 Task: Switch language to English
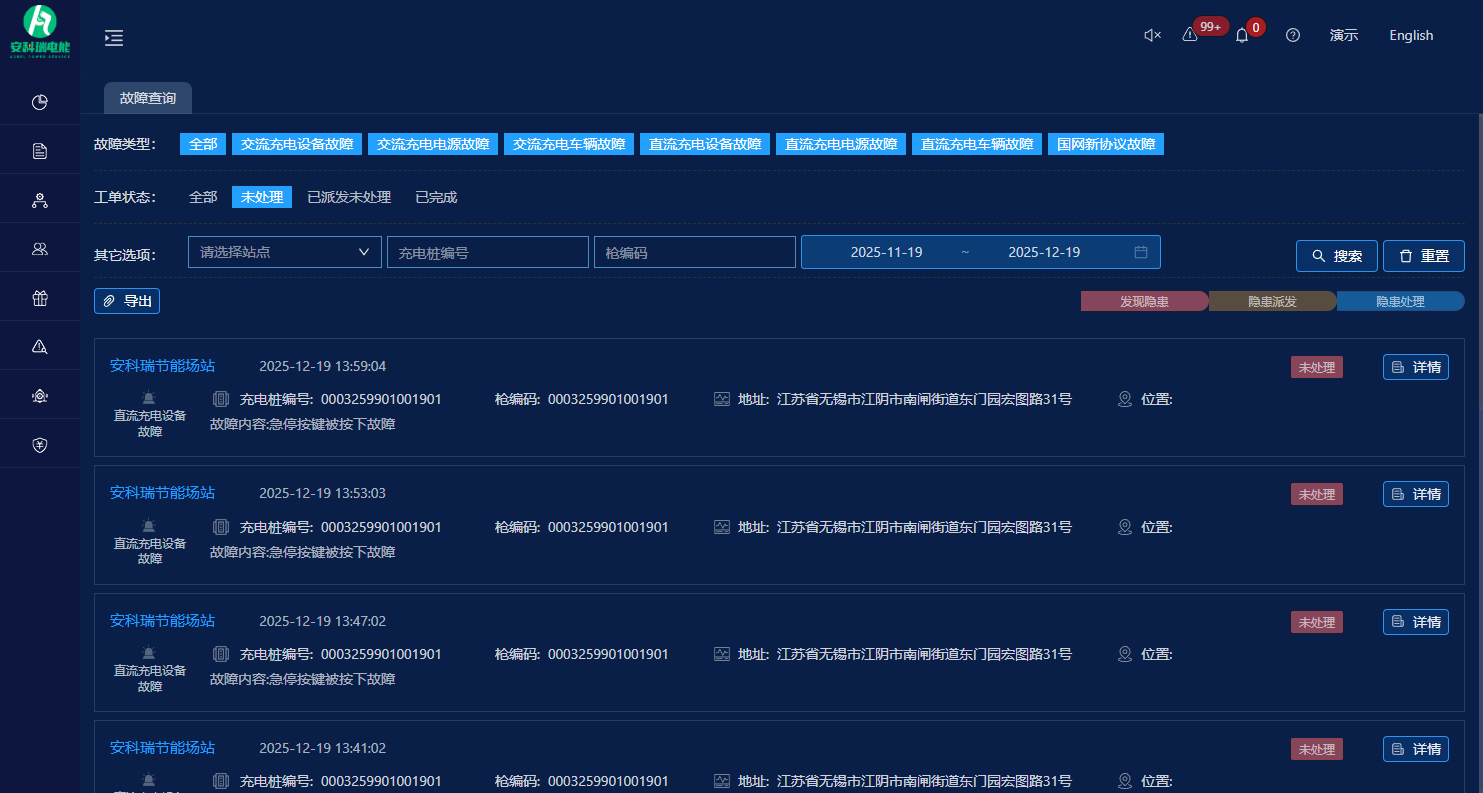1411,36
